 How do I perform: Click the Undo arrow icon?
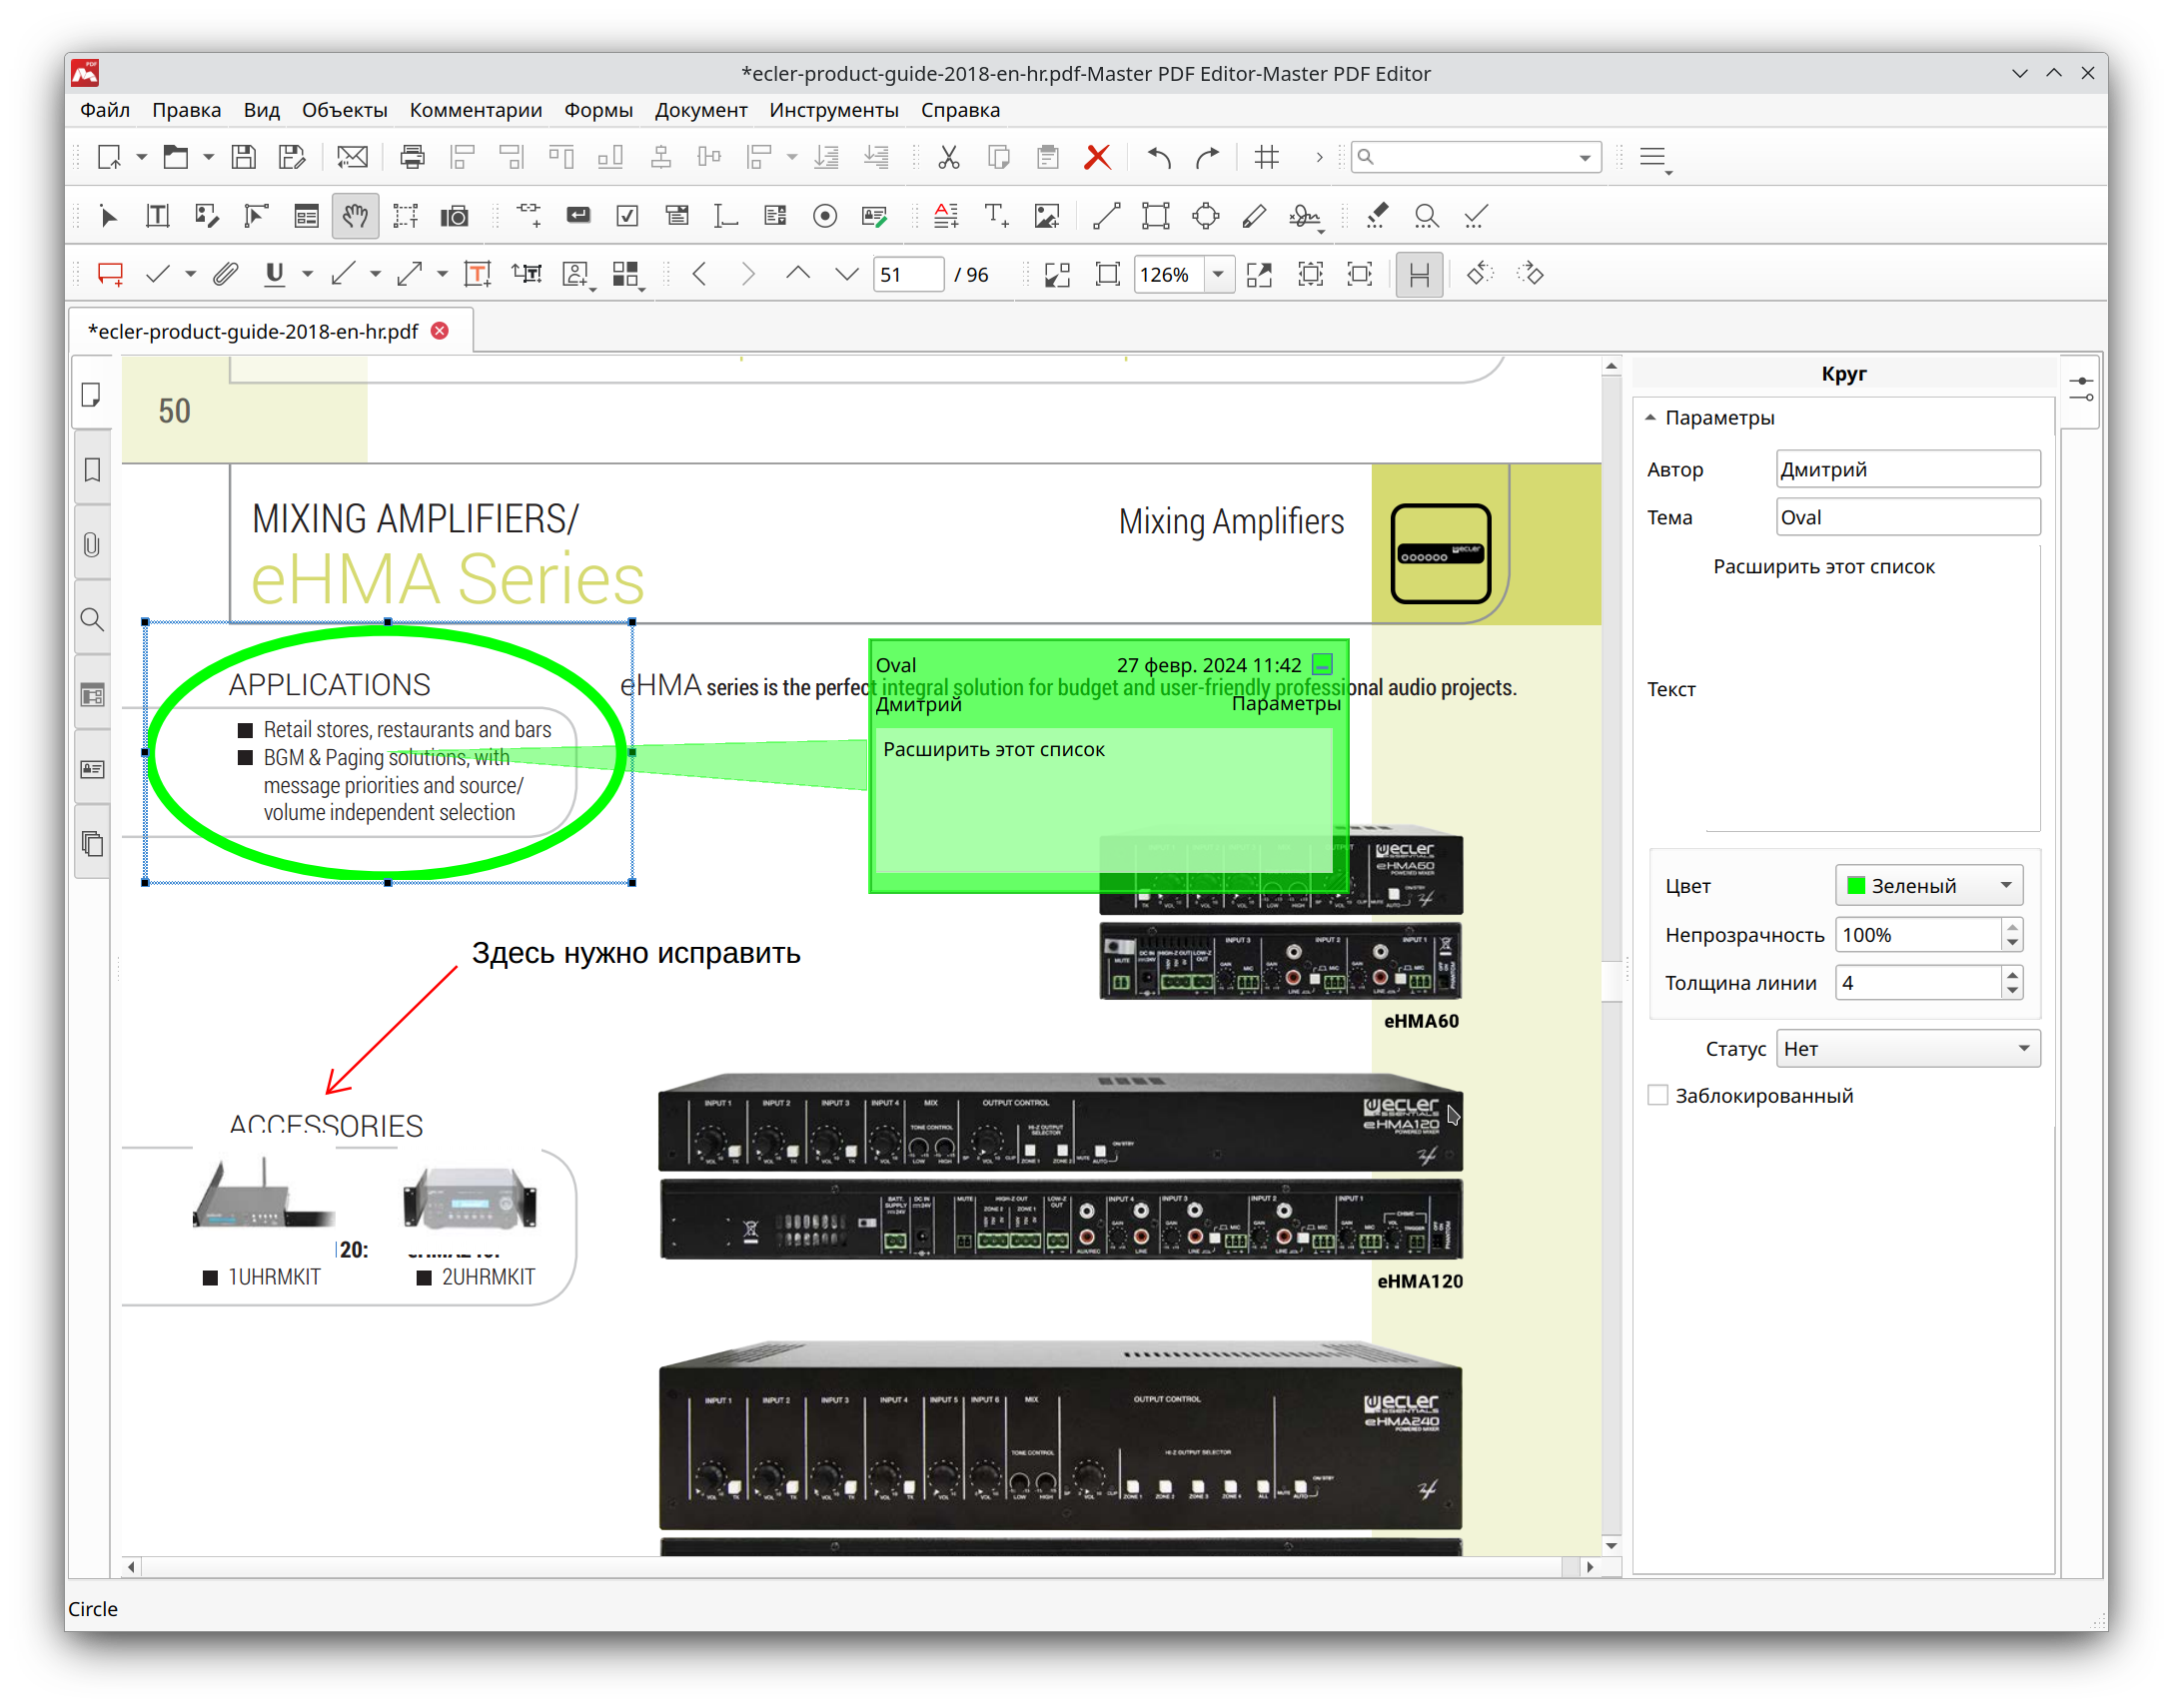(x=1159, y=157)
